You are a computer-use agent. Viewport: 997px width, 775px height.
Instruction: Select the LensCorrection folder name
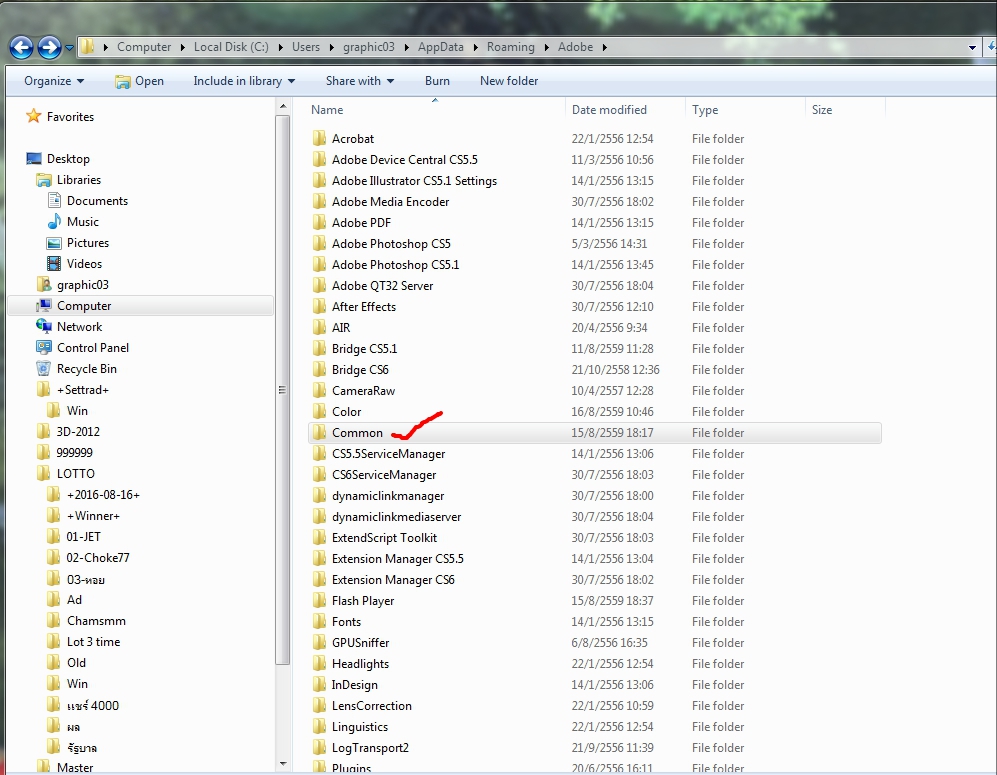click(x=372, y=706)
